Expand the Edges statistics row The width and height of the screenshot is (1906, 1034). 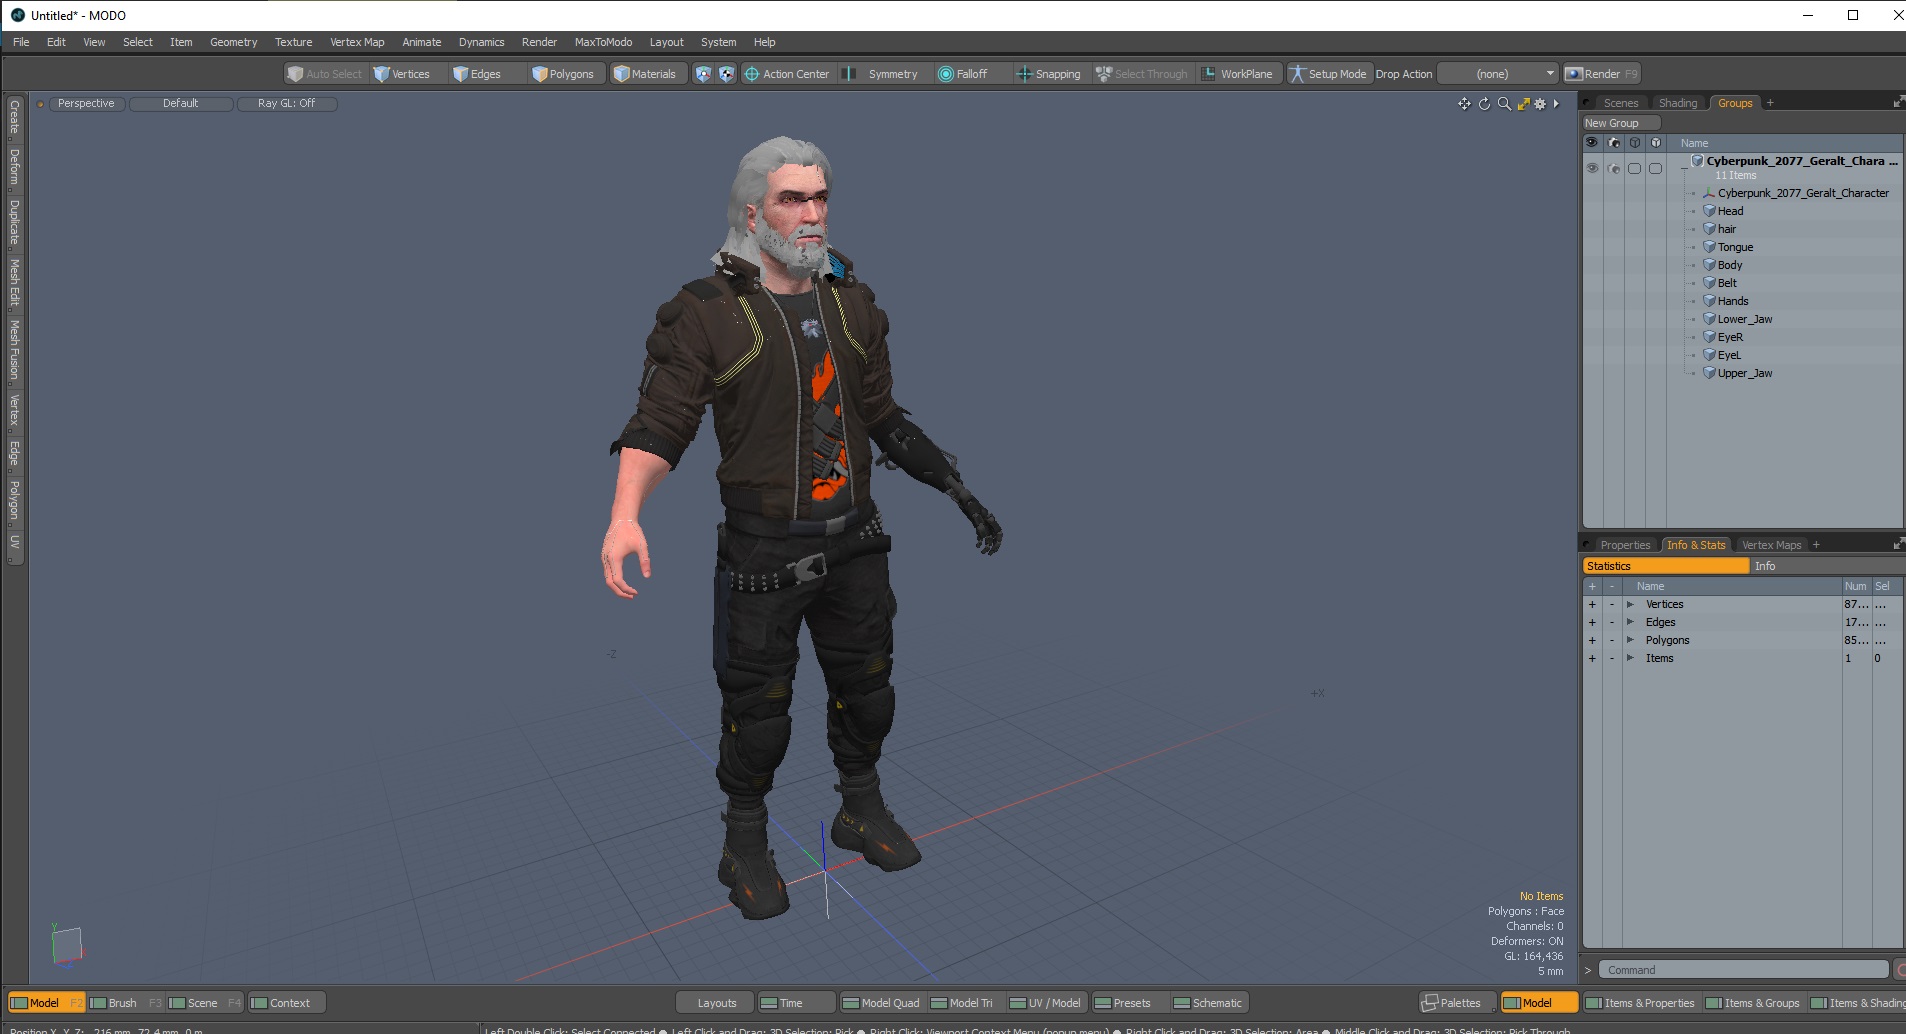point(1630,622)
